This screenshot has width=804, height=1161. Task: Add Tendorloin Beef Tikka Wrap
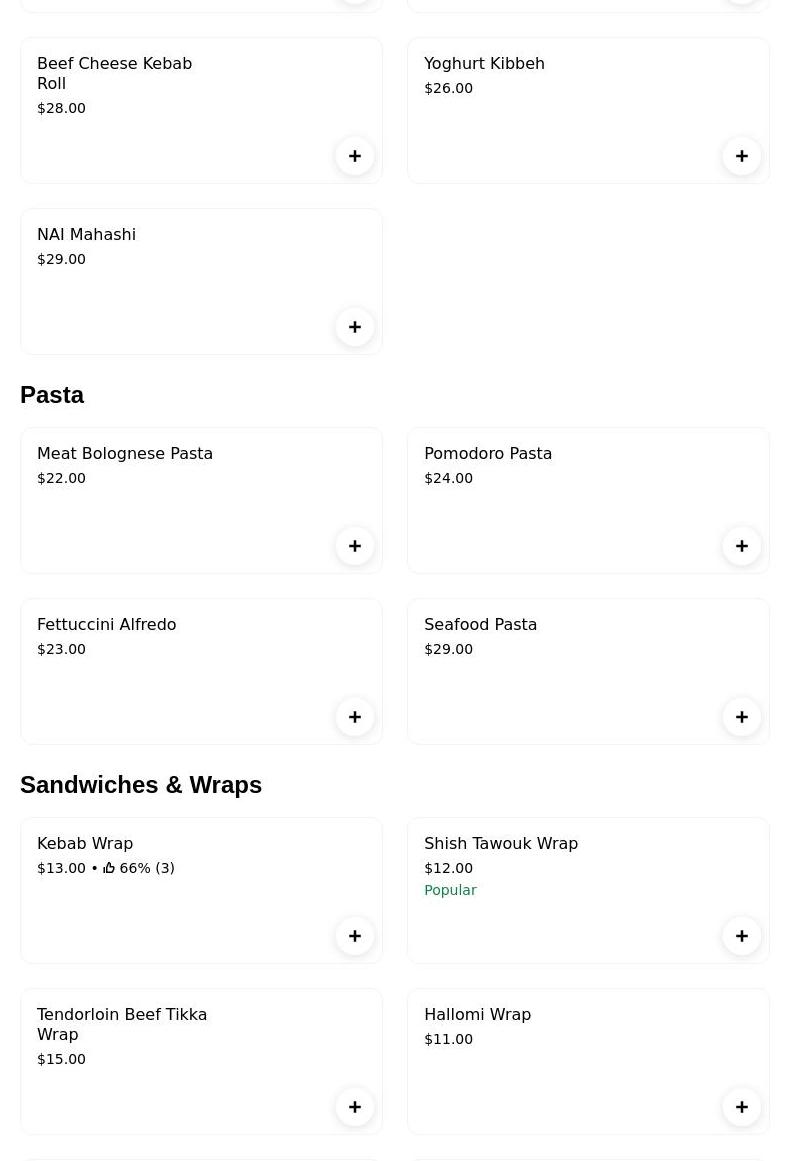(x=355, y=1107)
